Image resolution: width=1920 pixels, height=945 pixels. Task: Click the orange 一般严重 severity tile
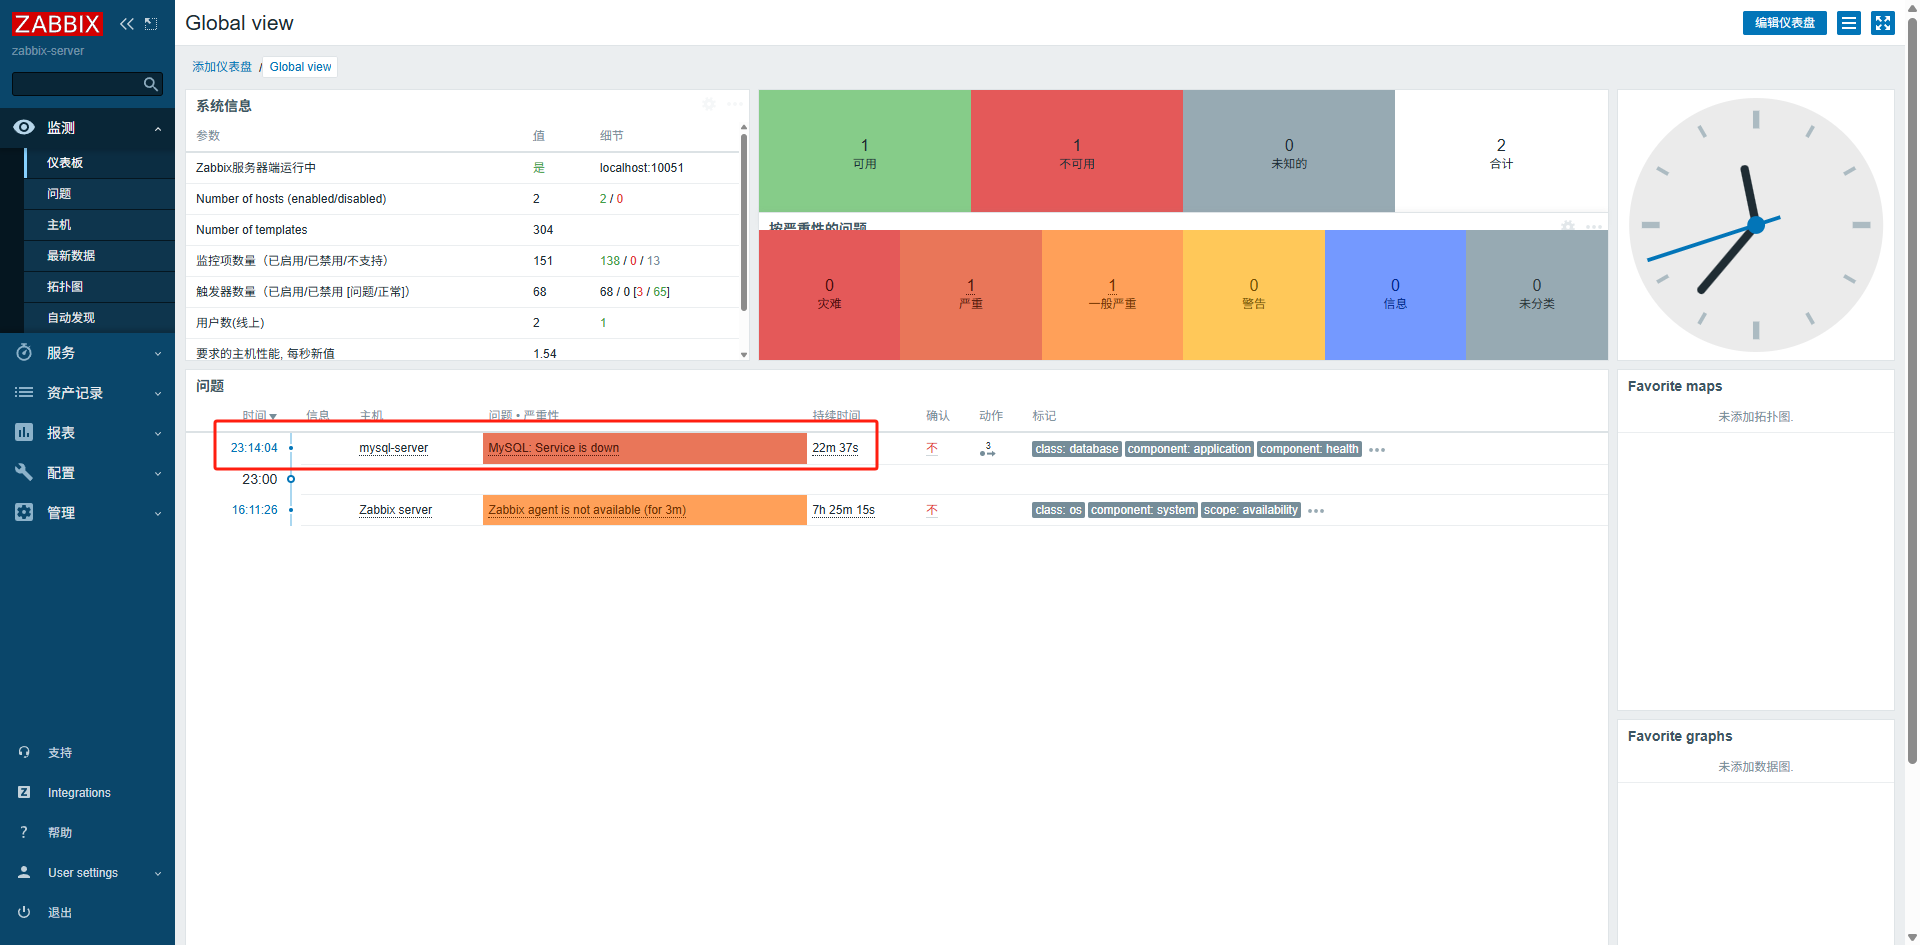point(1112,295)
